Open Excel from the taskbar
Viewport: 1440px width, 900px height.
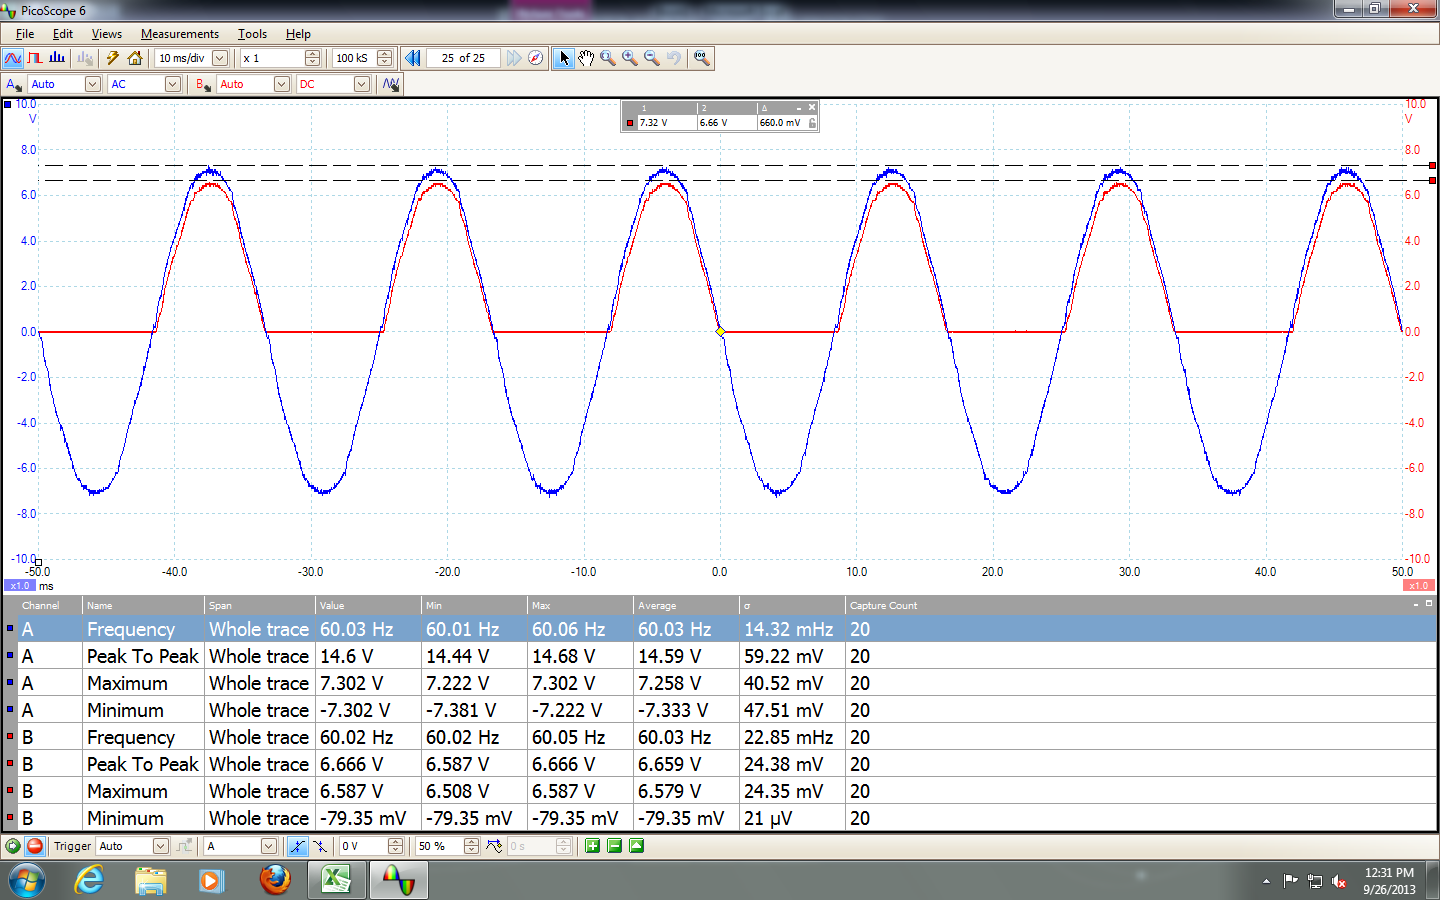[x=336, y=880]
